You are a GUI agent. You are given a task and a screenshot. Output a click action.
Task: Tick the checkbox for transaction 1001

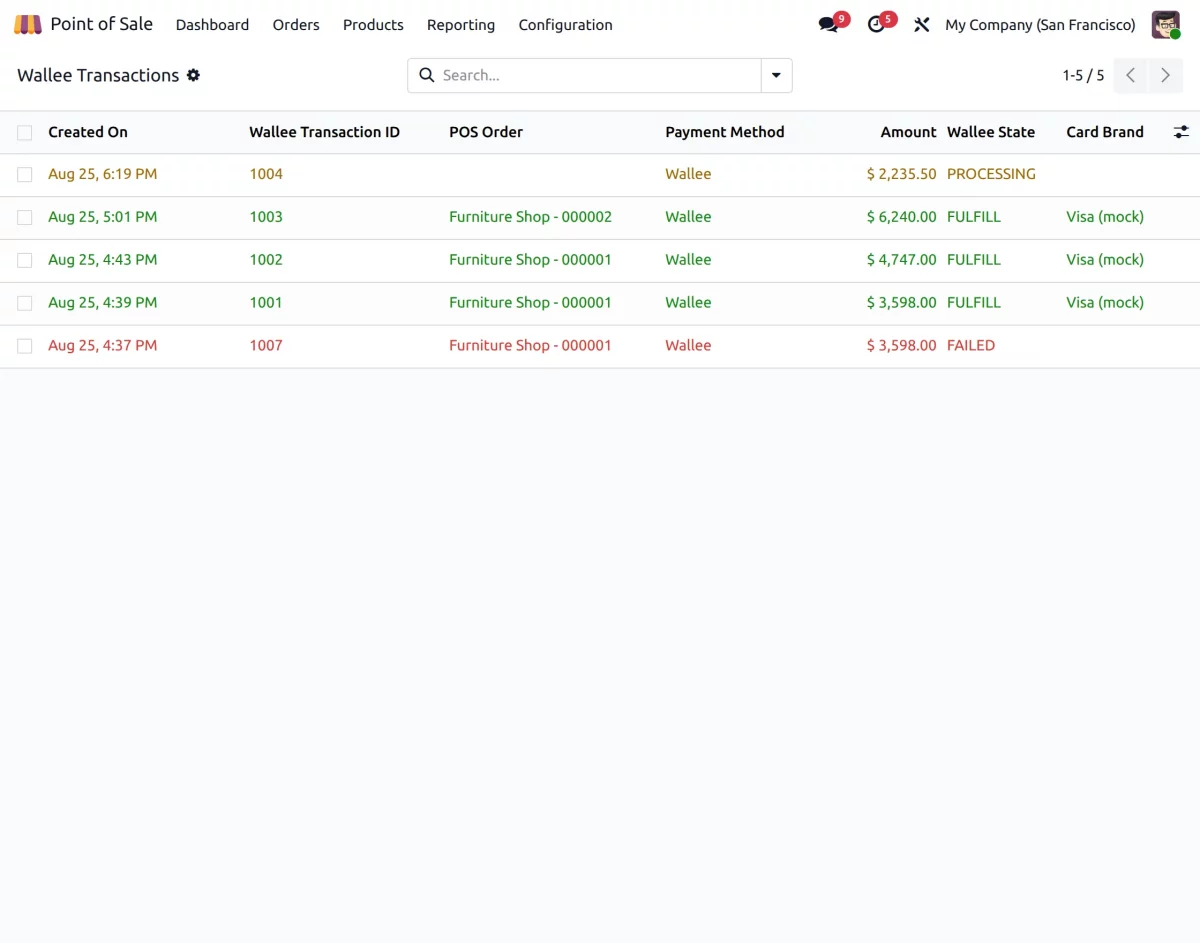[25, 303]
